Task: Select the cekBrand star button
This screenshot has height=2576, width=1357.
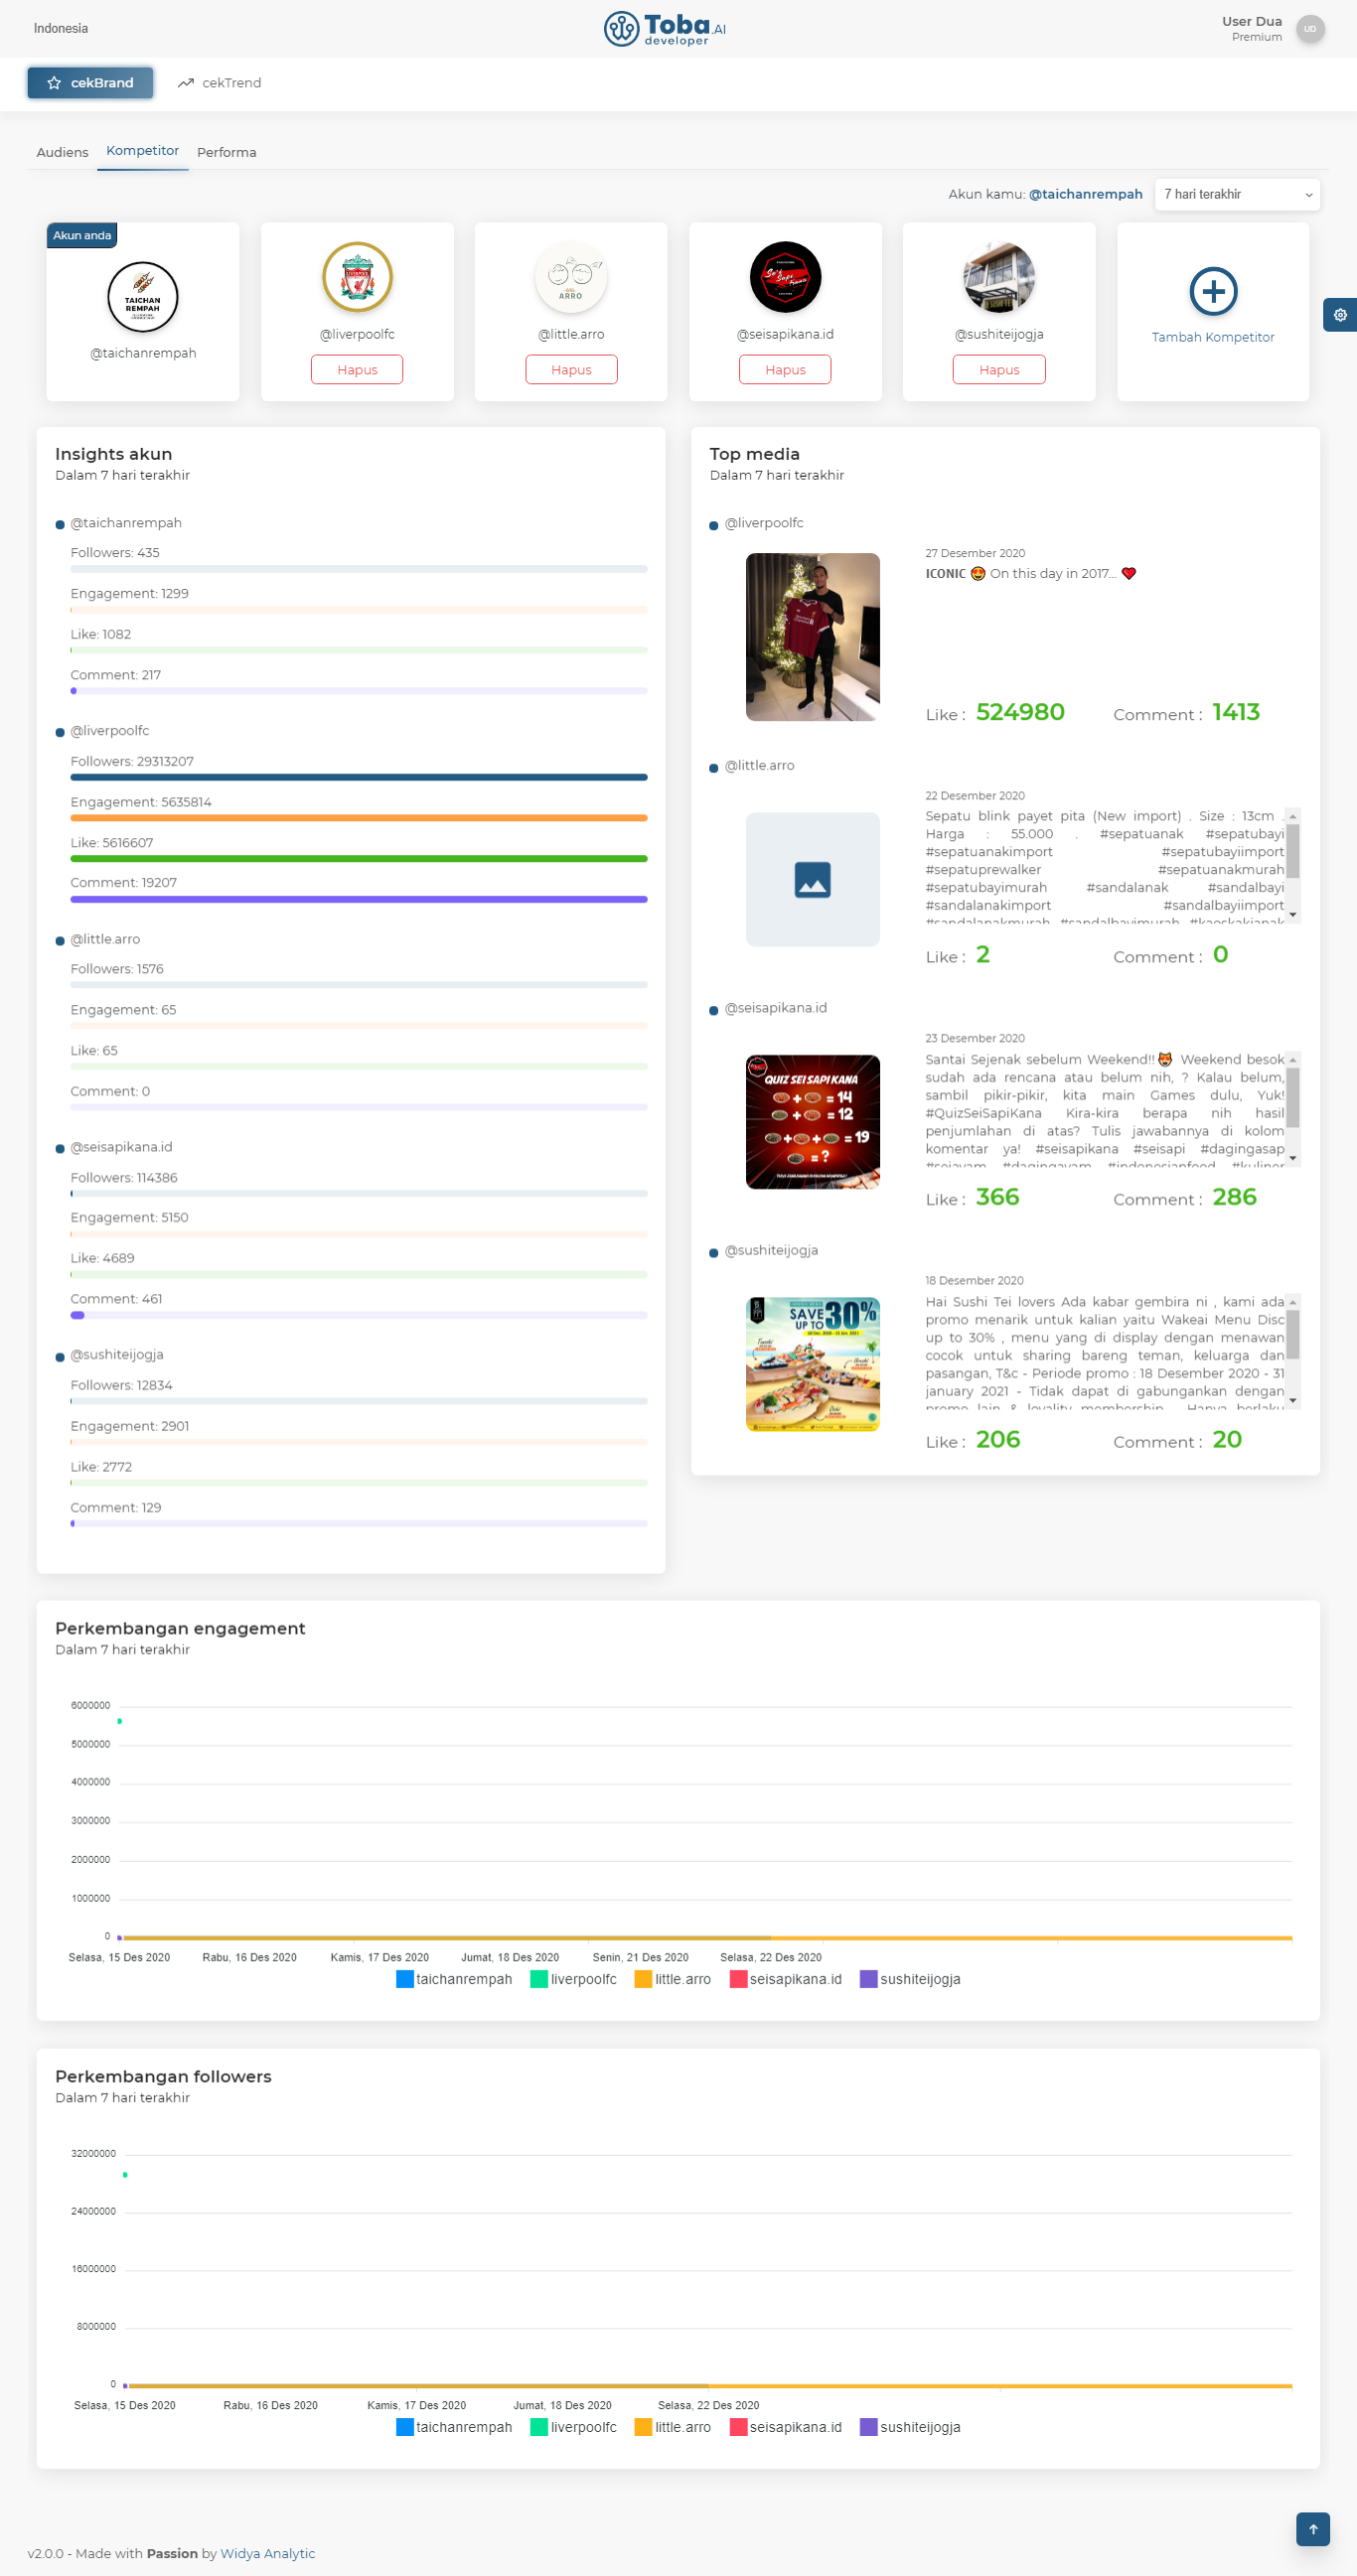Action: click(x=90, y=83)
